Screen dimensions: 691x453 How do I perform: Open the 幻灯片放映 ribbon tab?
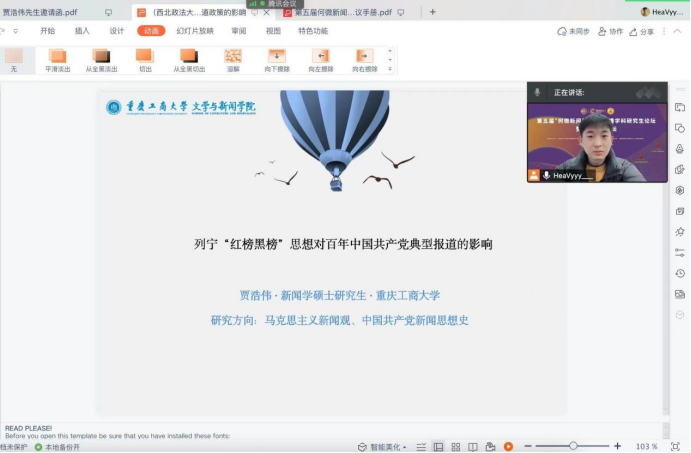[195, 31]
